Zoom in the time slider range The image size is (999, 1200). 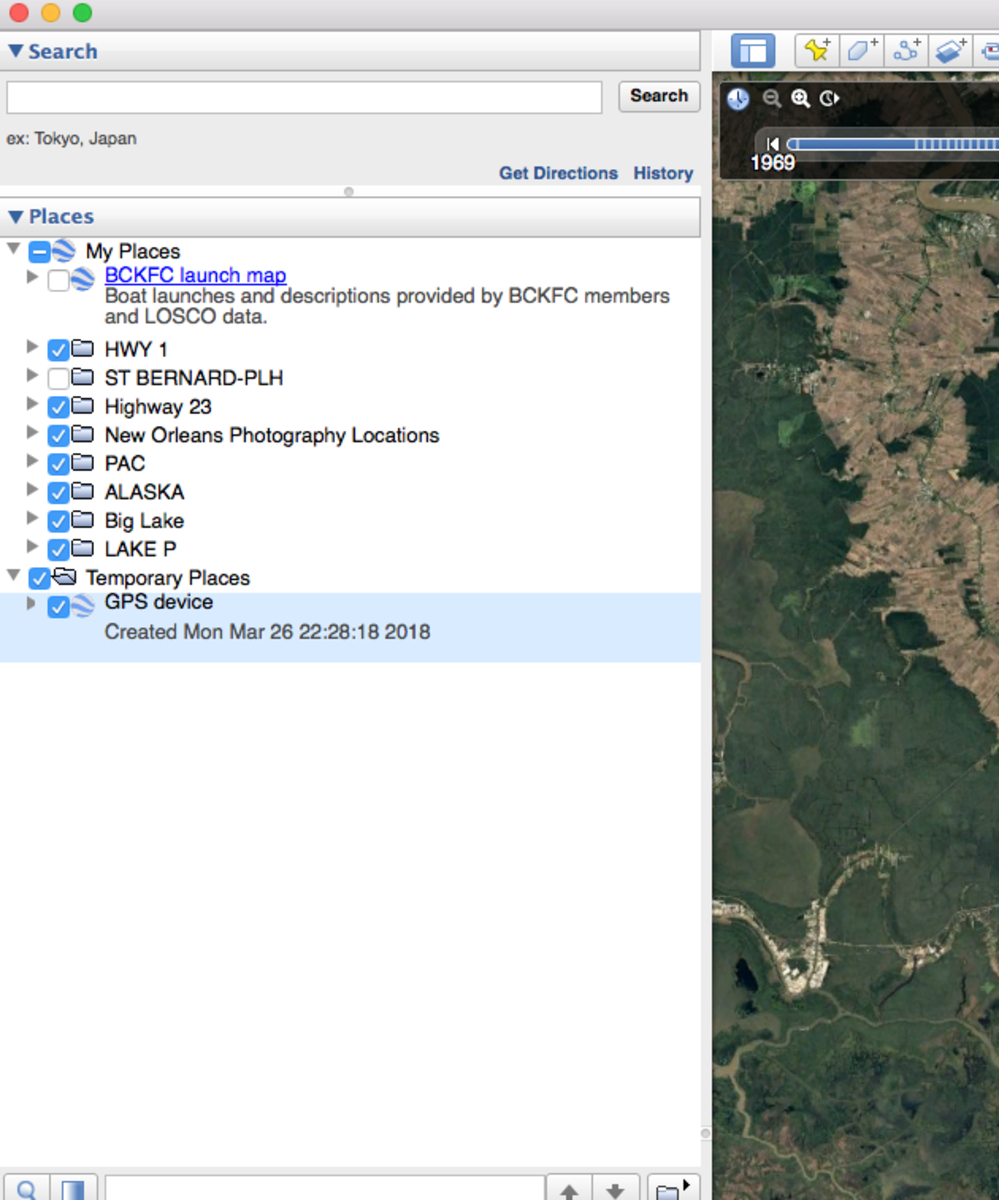pos(800,98)
